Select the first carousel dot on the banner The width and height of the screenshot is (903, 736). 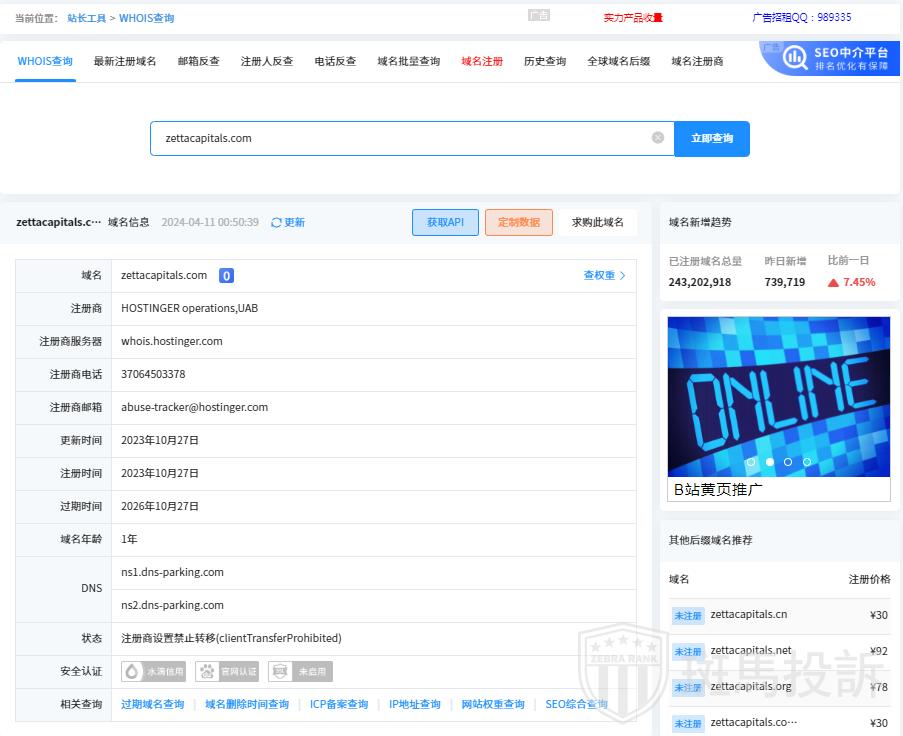click(x=751, y=462)
